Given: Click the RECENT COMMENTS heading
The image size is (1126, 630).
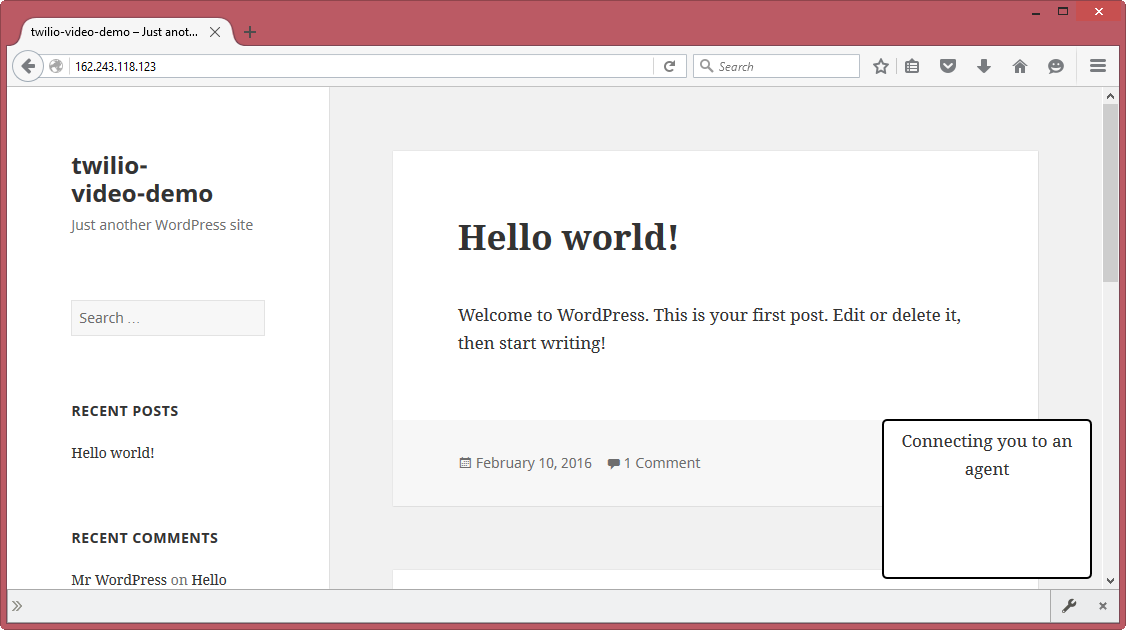Looking at the screenshot, I should pos(144,538).
